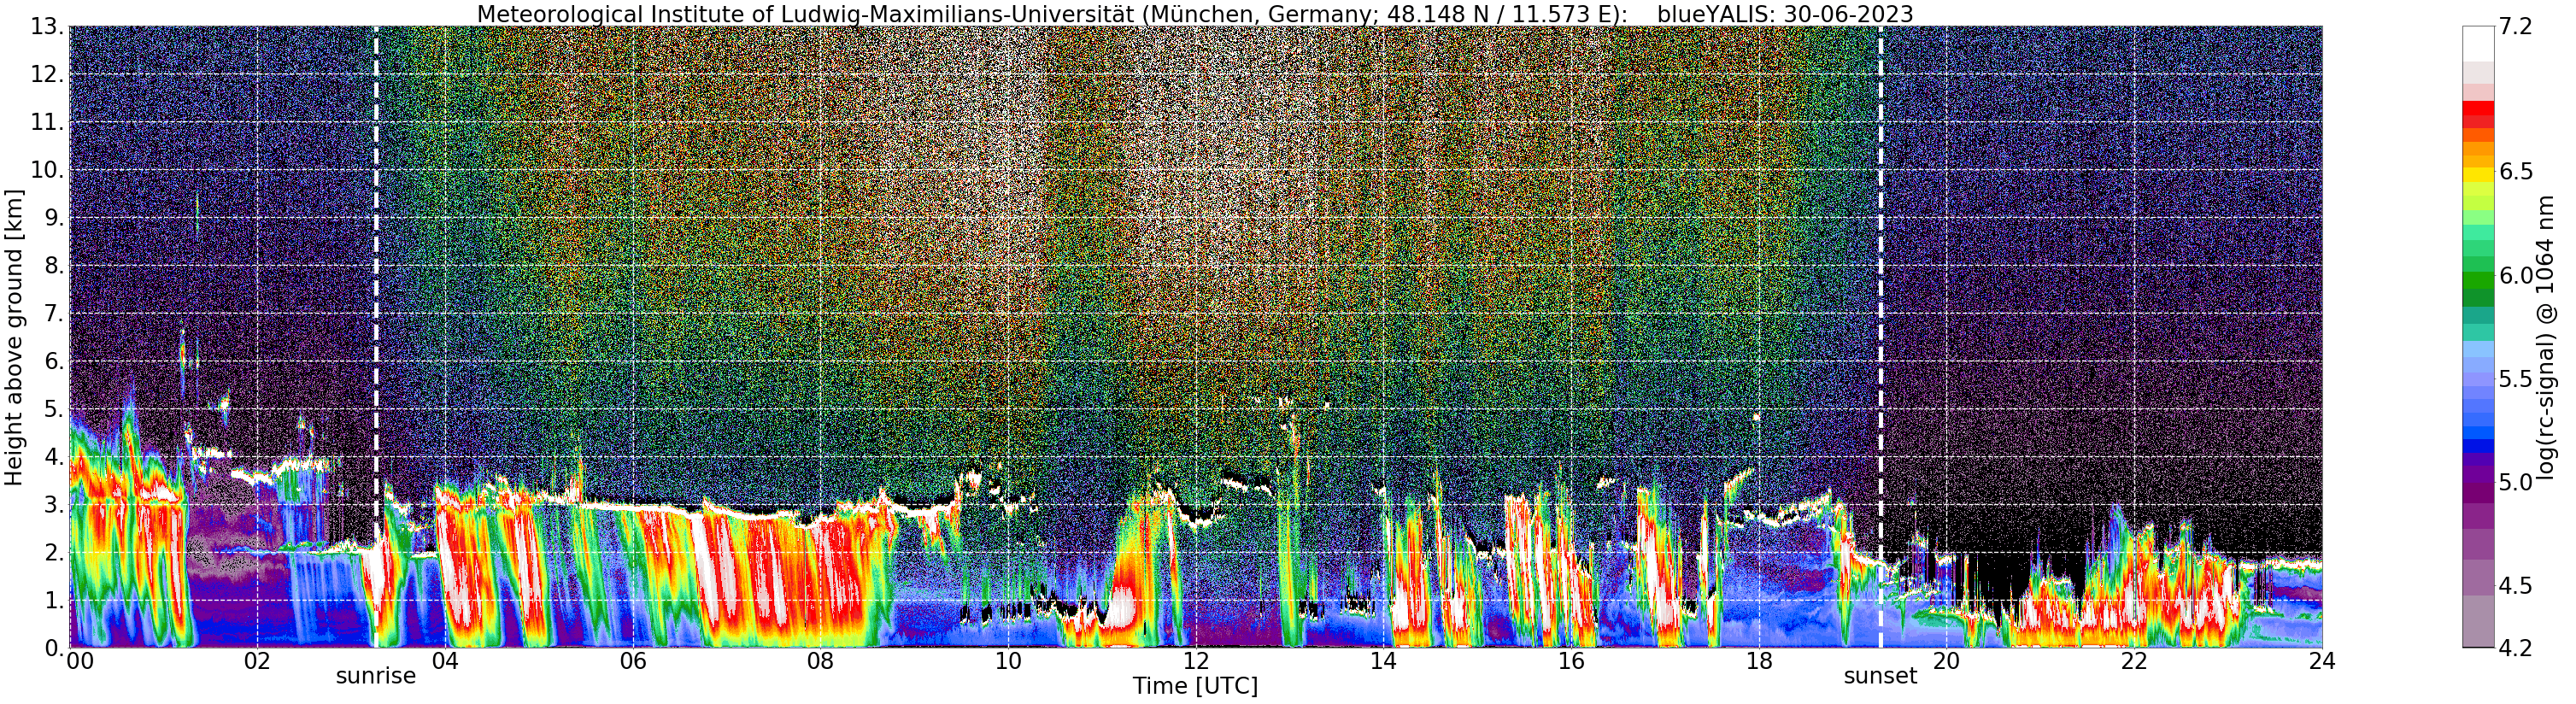Image resolution: width=2576 pixels, height=704 pixels.
Task: Click the x-axis tick label '00'
Action: 80,661
